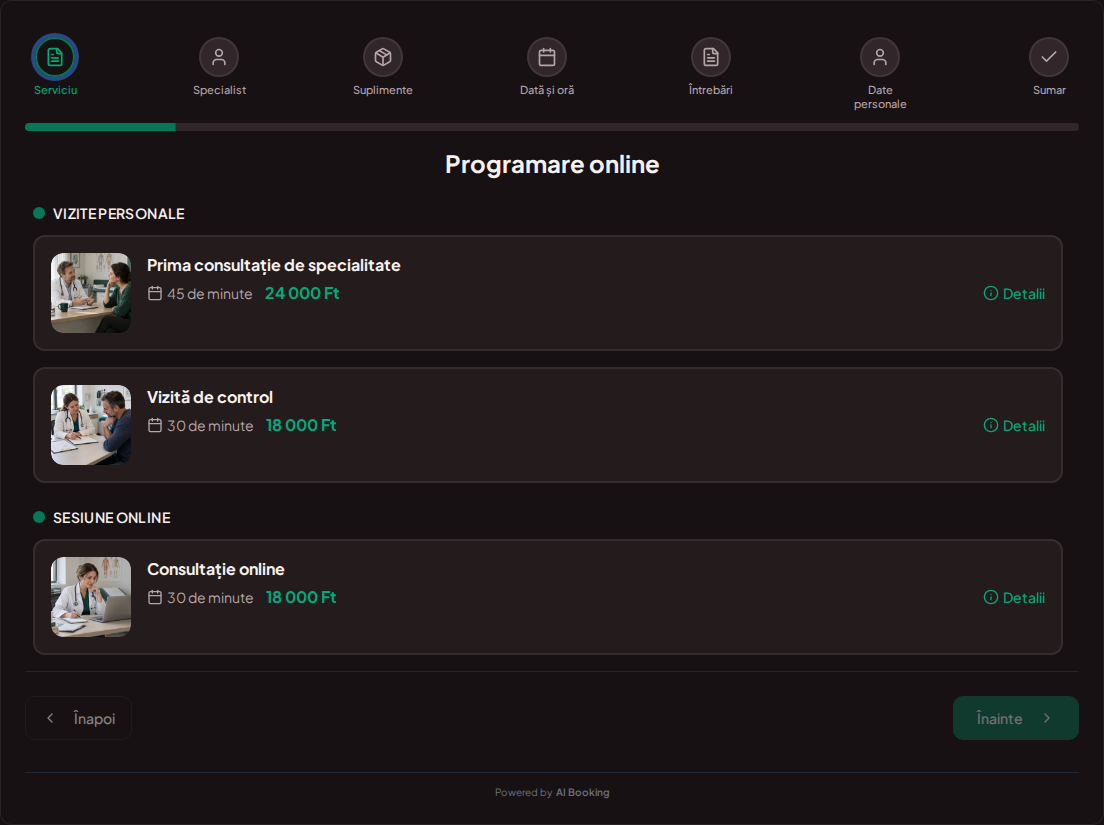Click the Programare online heading

(x=552, y=165)
